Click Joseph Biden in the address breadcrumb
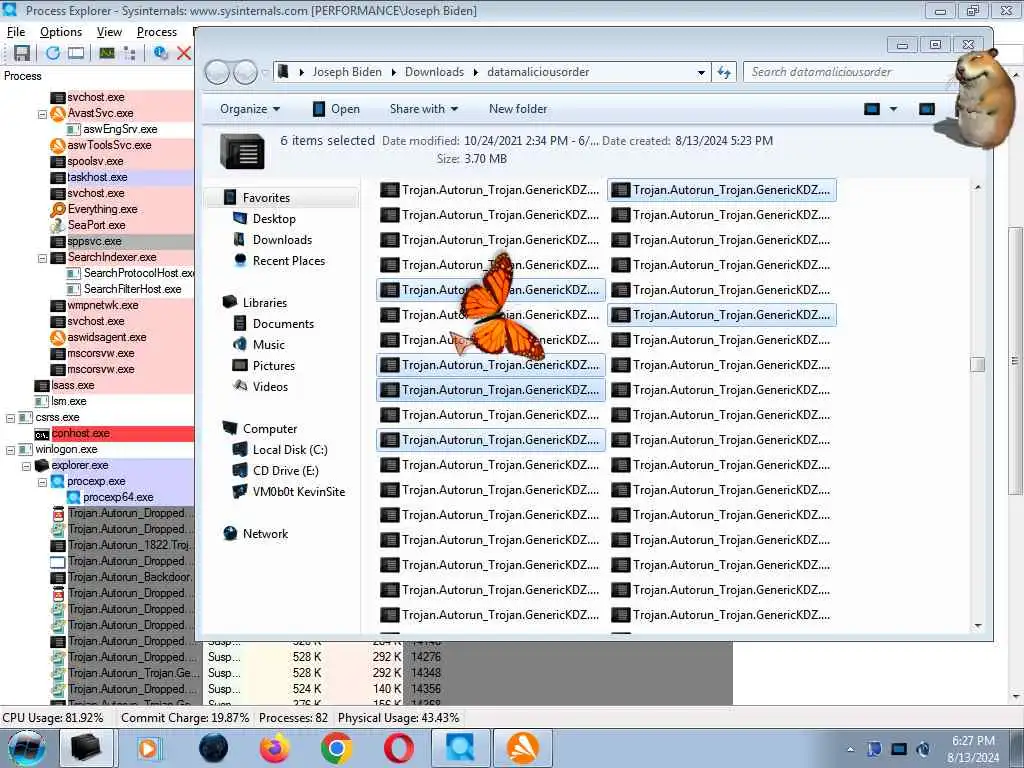The width and height of the screenshot is (1024, 768). tap(347, 72)
